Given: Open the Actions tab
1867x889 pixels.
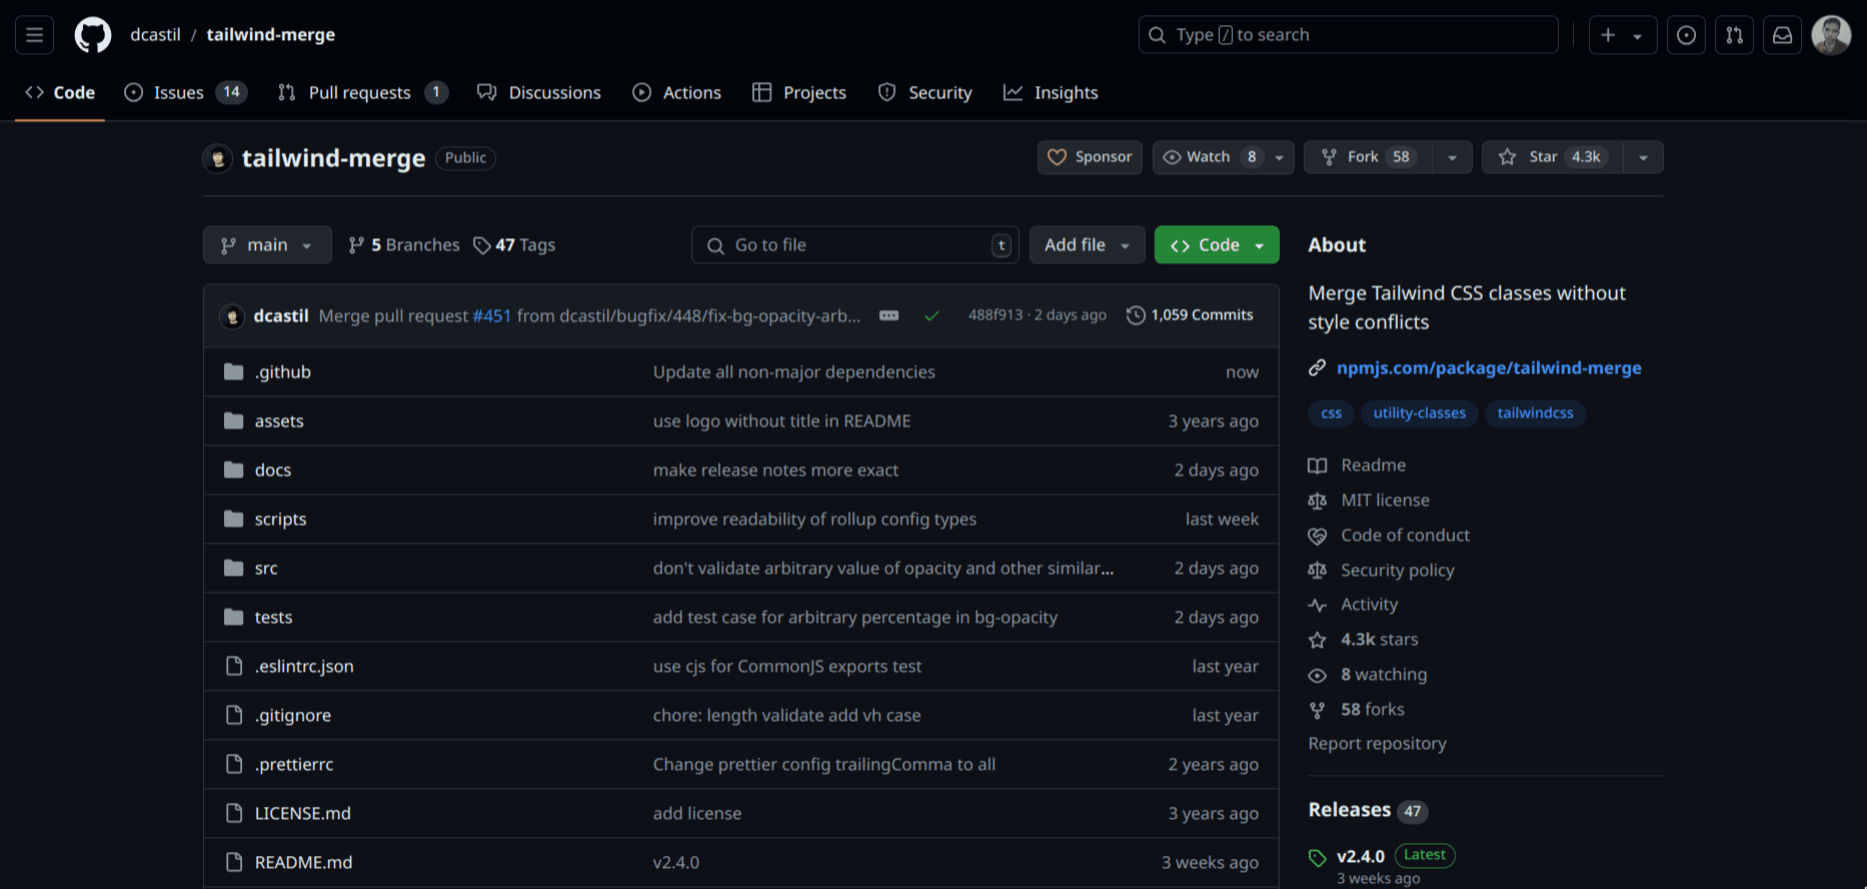Looking at the screenshot, I should click(677, 92).
